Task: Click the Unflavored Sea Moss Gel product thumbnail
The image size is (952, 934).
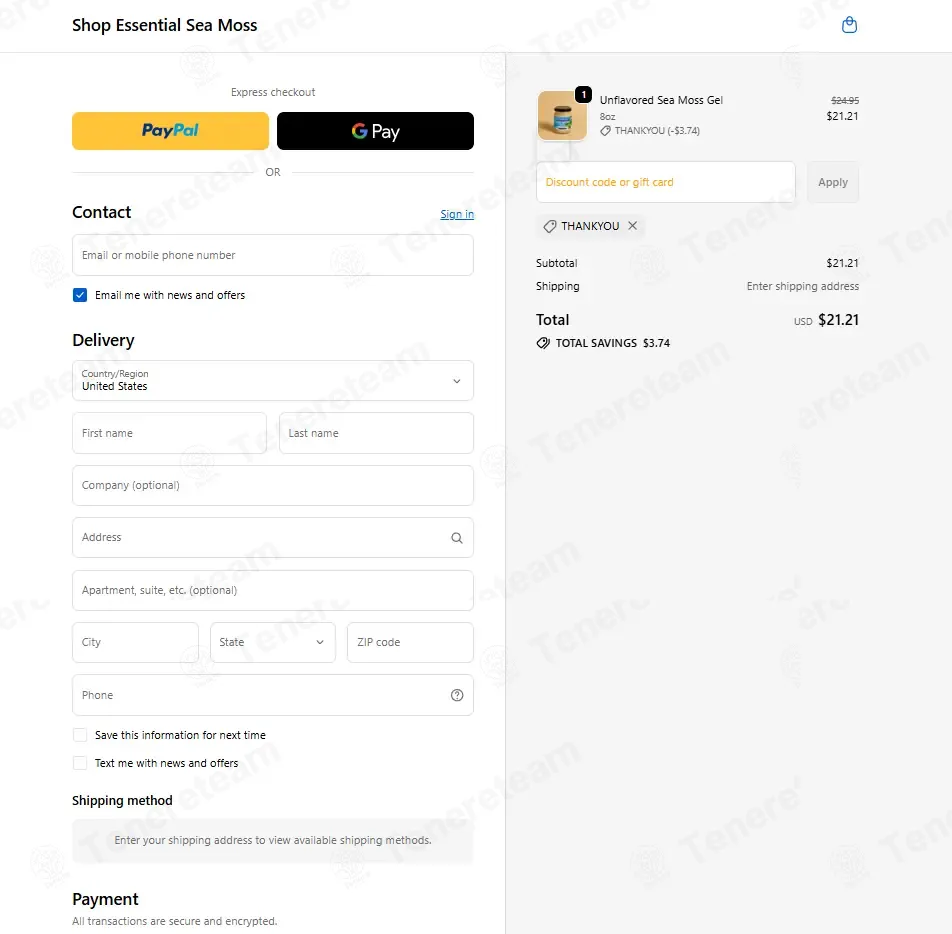Action: pos(562,115)
